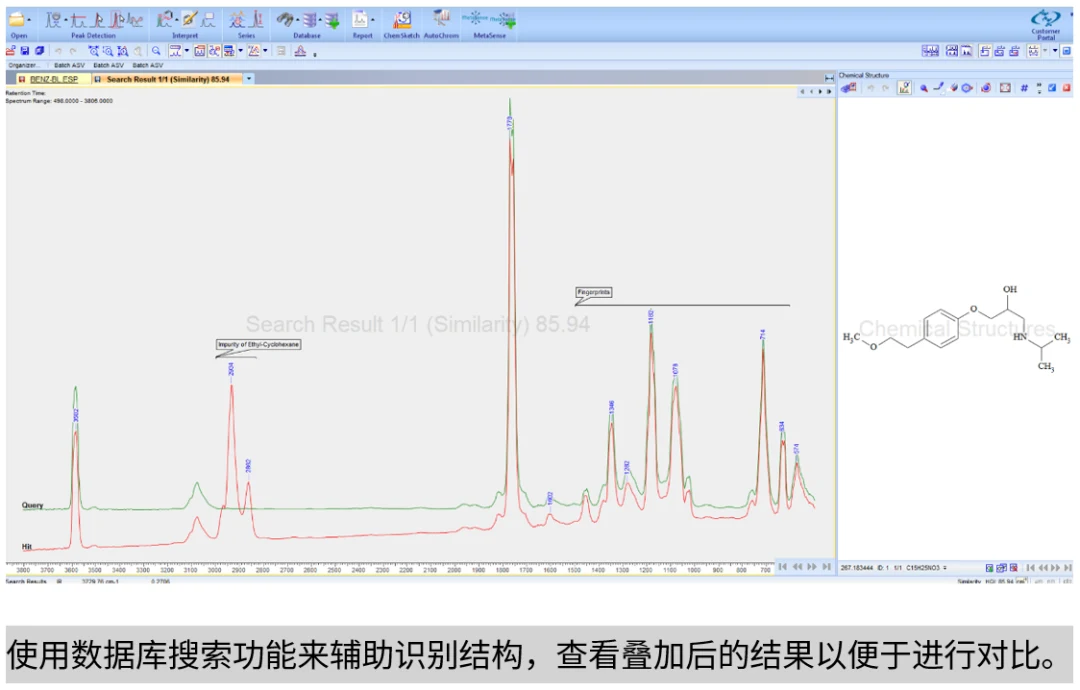The width and height of the screenshot is (1080, 690).
Task: Go to the last search hit in the spectrum pane
Action: point(827,567)
